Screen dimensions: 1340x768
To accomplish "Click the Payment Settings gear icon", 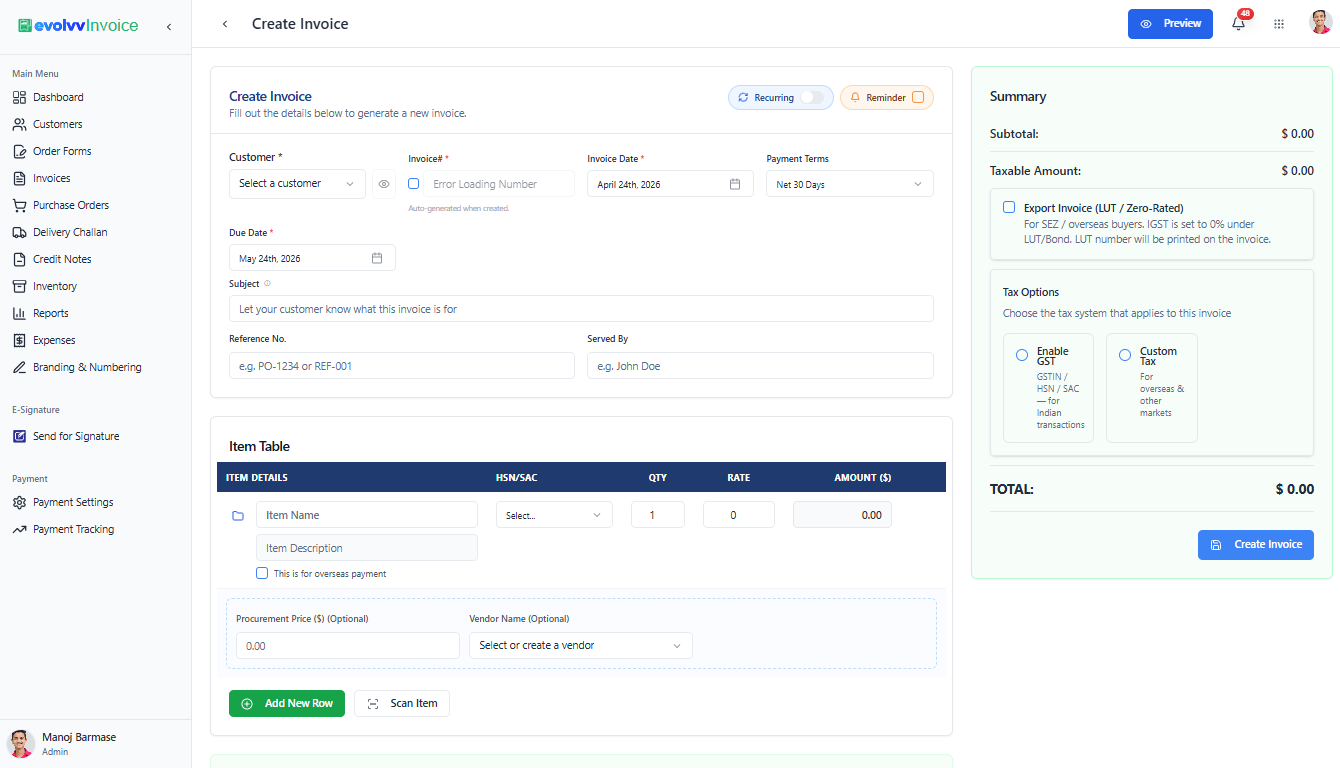I will coord(19,502).
